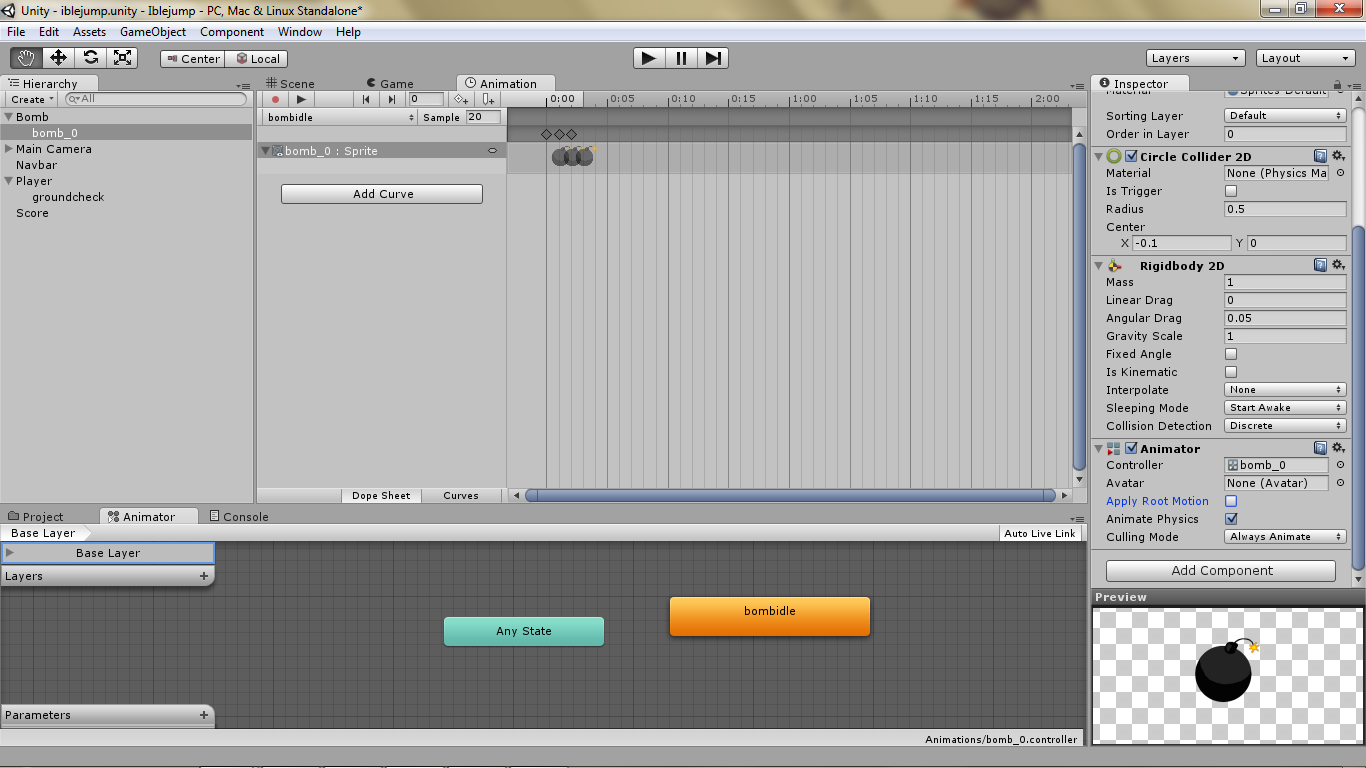Select the Scale tool

click(123, 58)
